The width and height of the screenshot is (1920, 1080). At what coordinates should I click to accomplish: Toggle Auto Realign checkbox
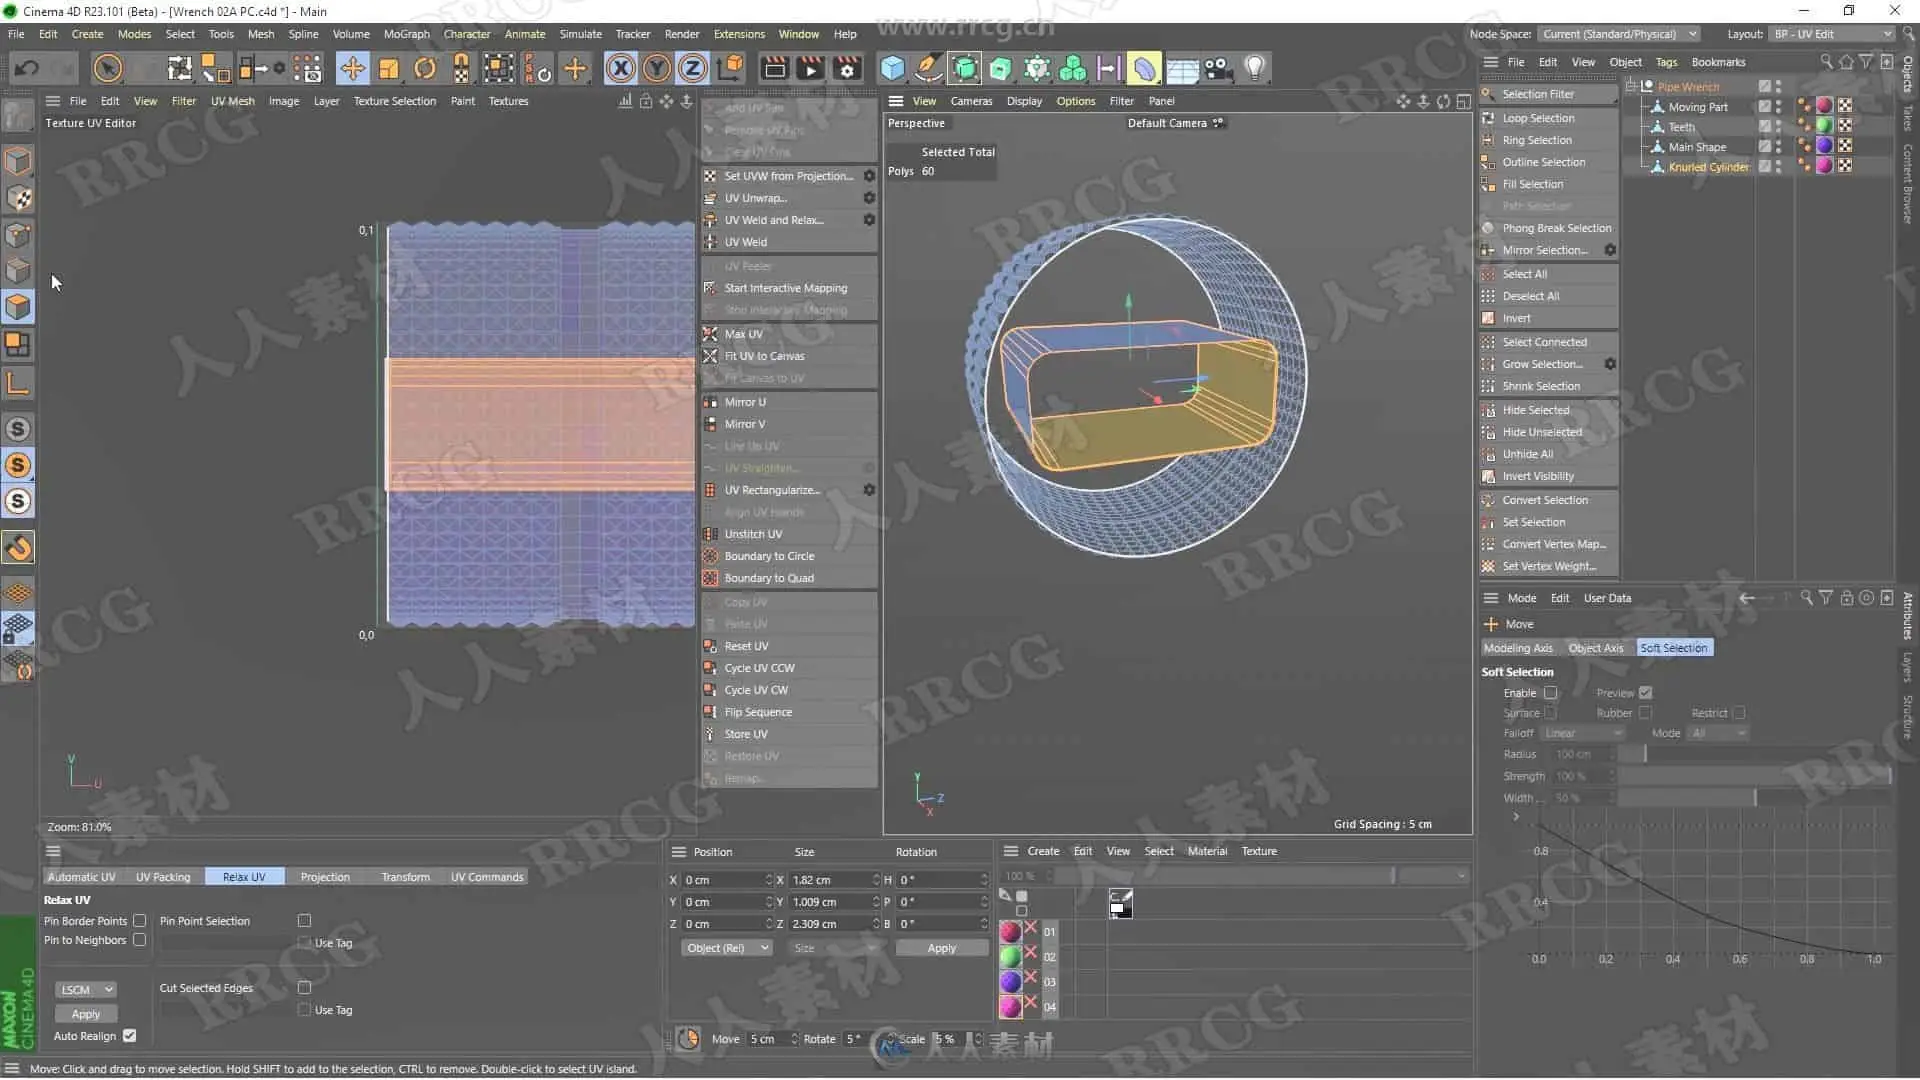130,1036
